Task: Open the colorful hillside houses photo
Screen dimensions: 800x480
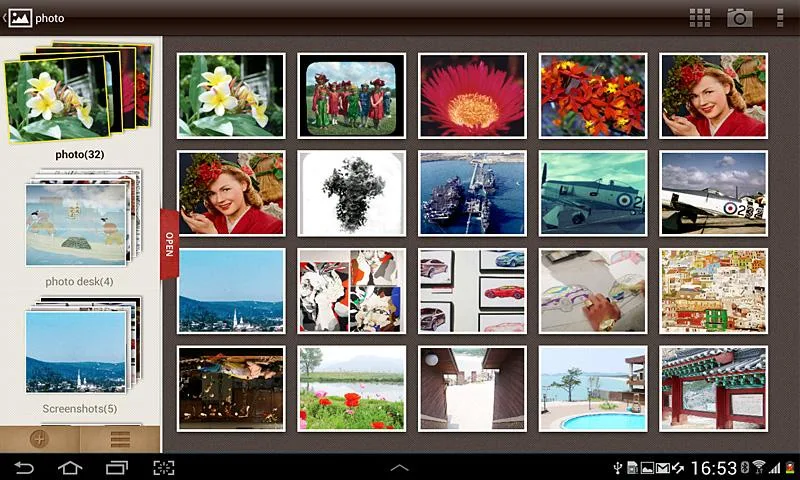Action: [x=713, y=291]
